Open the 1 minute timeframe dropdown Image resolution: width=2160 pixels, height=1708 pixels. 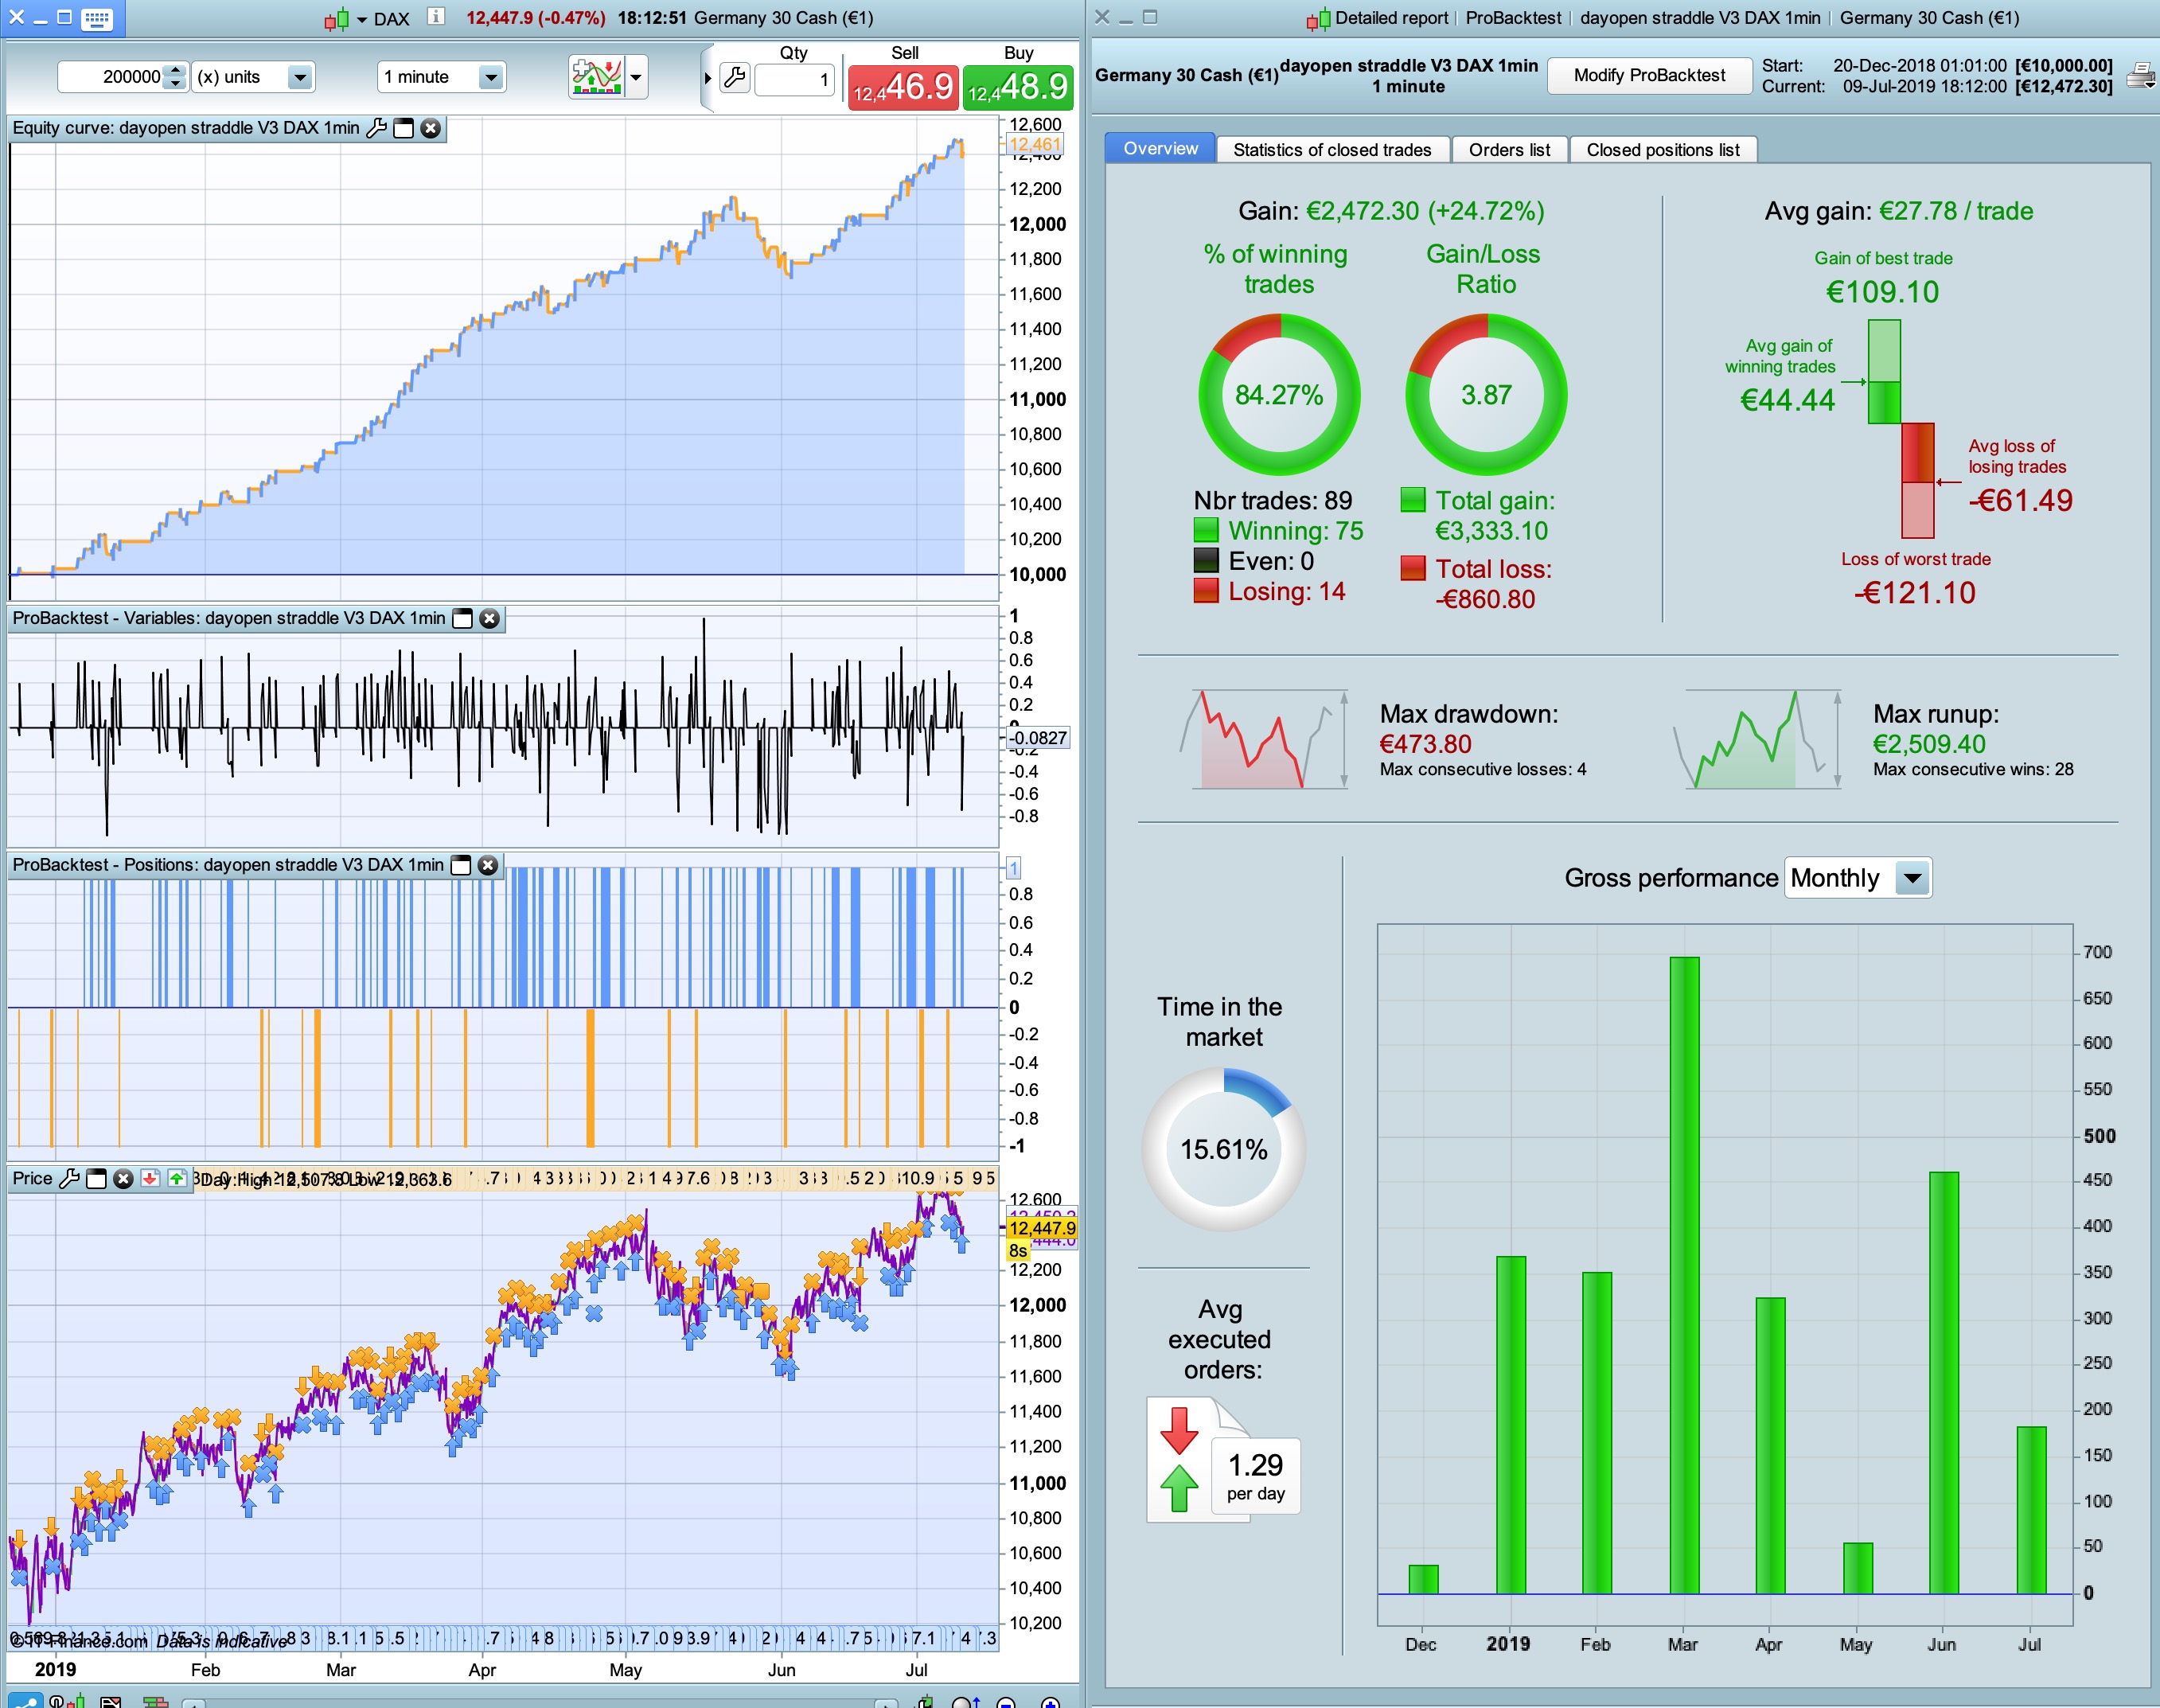(x=490, y=77)
